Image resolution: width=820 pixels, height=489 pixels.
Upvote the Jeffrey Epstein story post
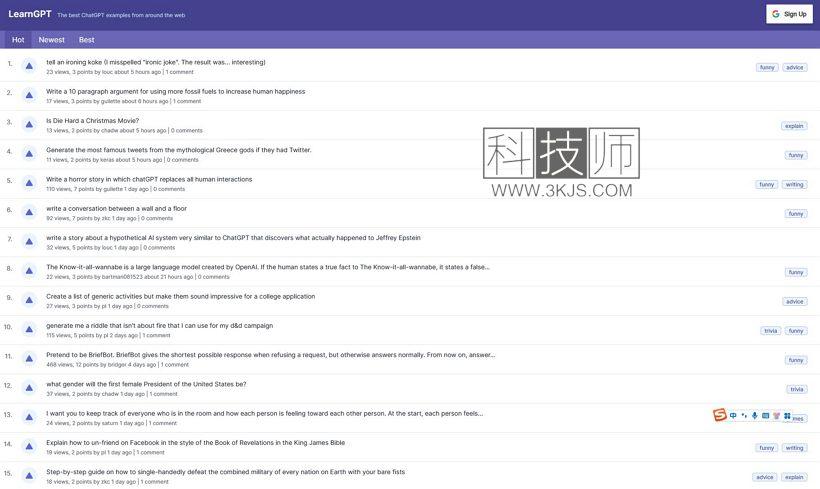pyautogui.click(x=29, y=242)
